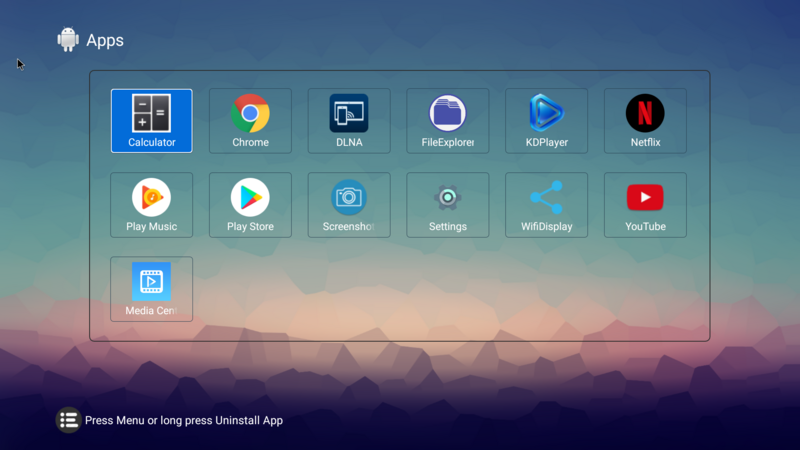
Task: Open FileExplorer app
Action: coord(447,121)
